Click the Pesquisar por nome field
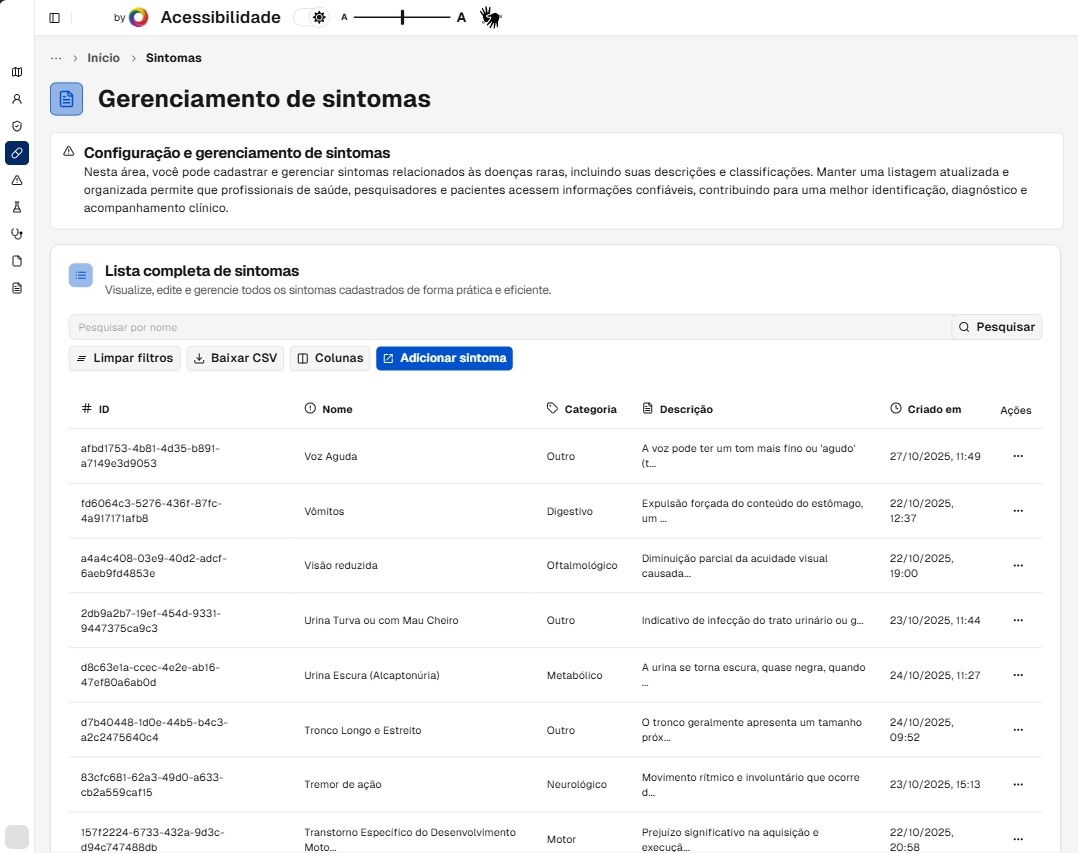Screen dimensions: 1078x853 pos(510,327)
